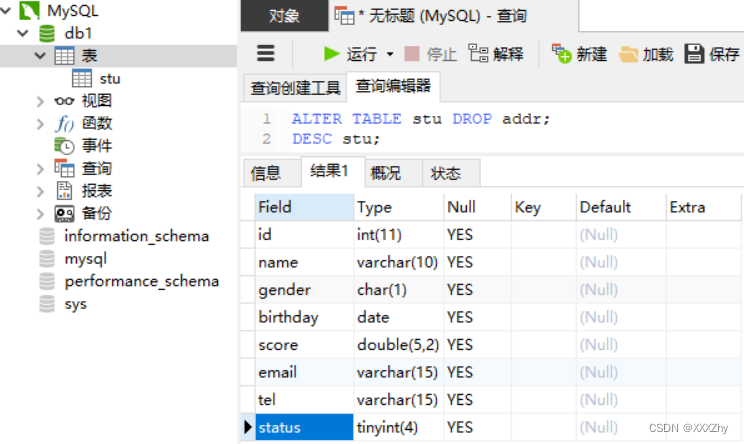This screenshot has height=444, width=744.
Task: Click the 保存 button label
Action: (x=725, y=54)
